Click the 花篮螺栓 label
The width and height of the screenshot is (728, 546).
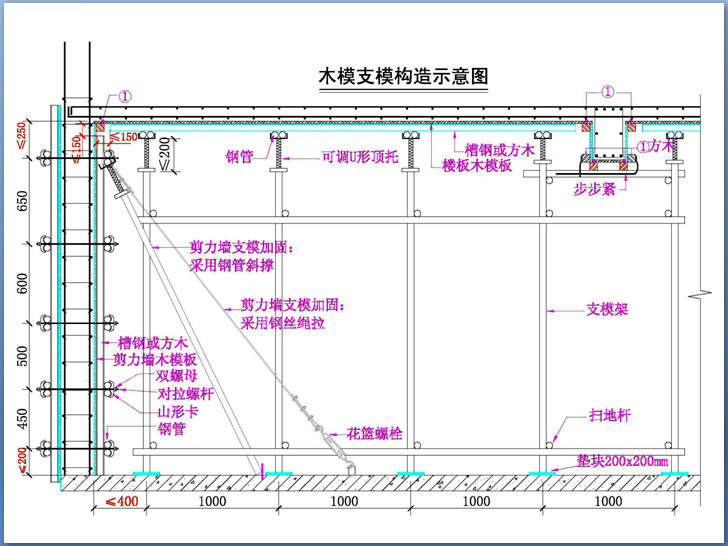click(x=374, y=433)
